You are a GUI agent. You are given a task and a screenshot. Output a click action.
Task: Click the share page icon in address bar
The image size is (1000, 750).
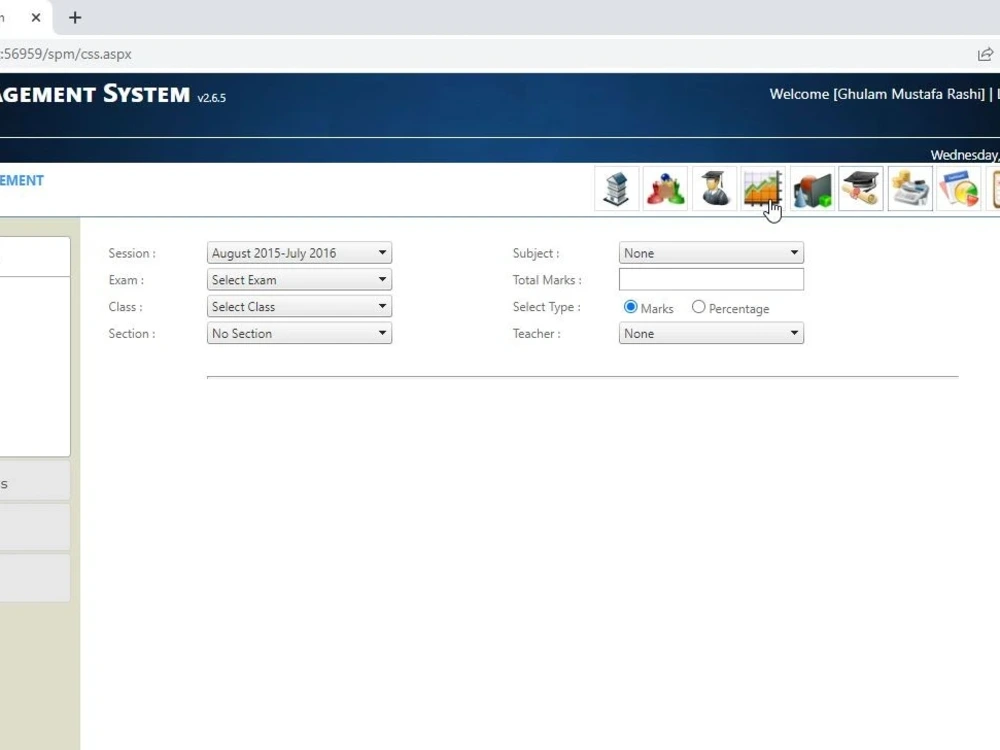tap(985, 54)
